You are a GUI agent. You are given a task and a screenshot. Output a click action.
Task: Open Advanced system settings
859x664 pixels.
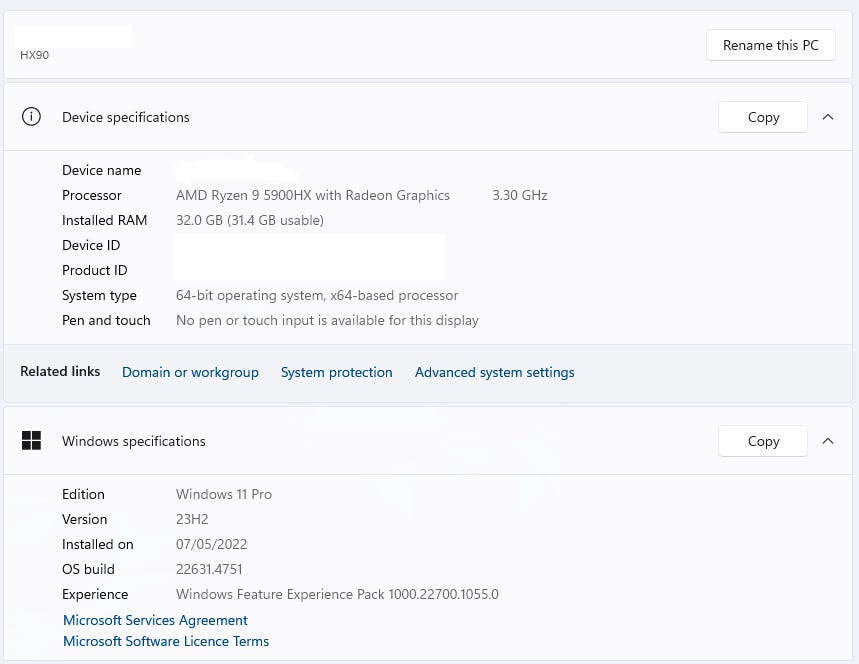click(x=494, y=372)
